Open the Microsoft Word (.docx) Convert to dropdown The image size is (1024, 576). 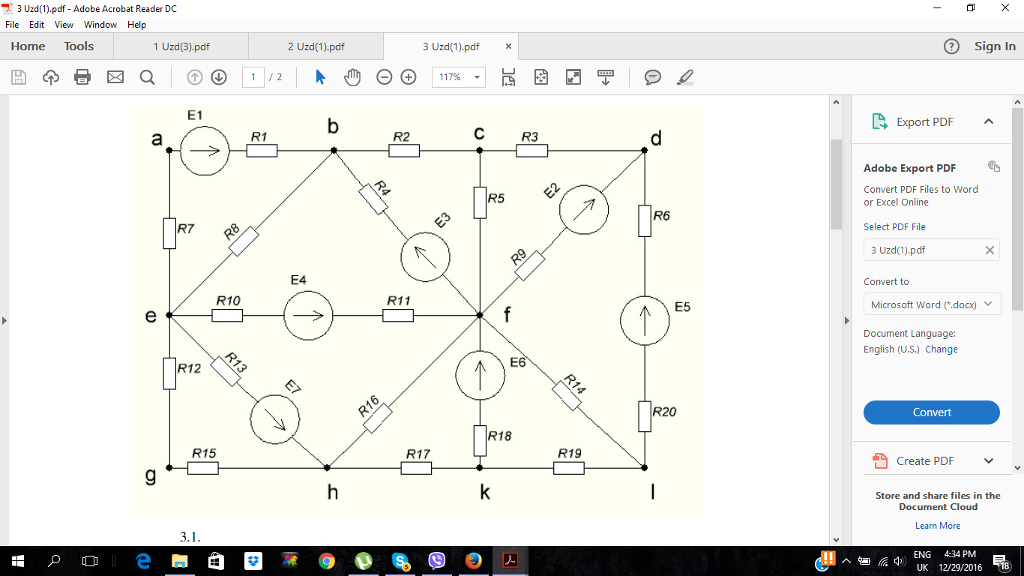tap(931, 303)
